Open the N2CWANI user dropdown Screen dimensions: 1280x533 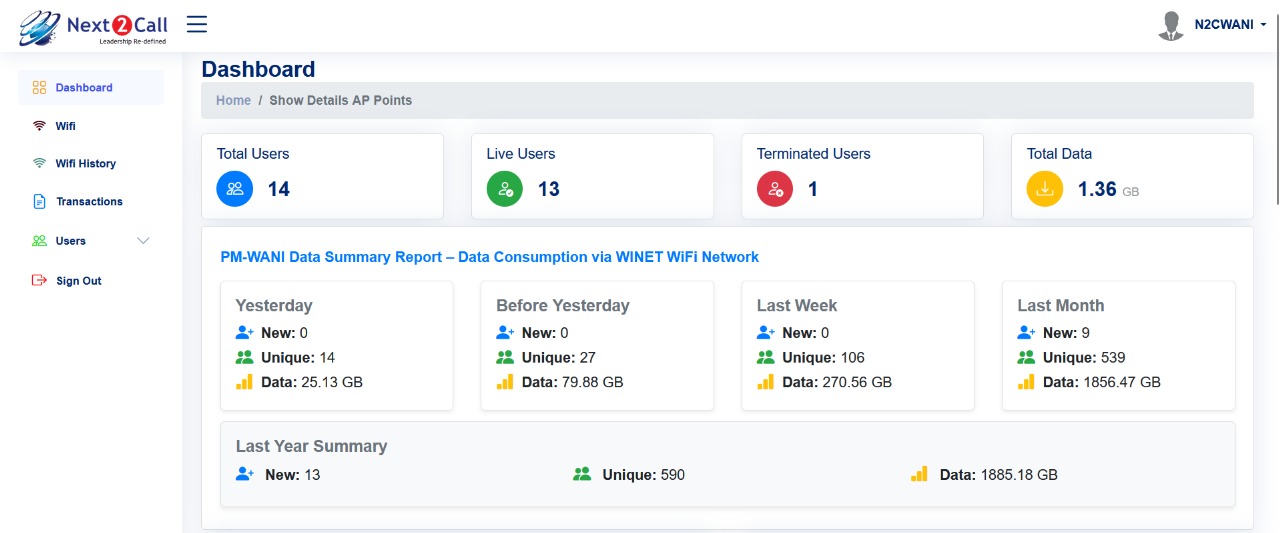click(x=1230, y=25)
